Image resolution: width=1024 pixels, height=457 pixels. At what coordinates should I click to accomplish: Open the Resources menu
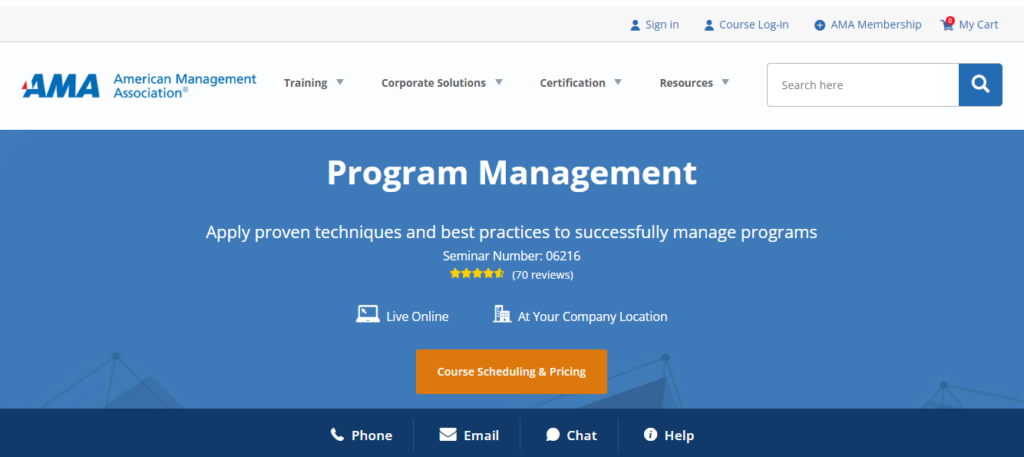click(x=686, y=83)
